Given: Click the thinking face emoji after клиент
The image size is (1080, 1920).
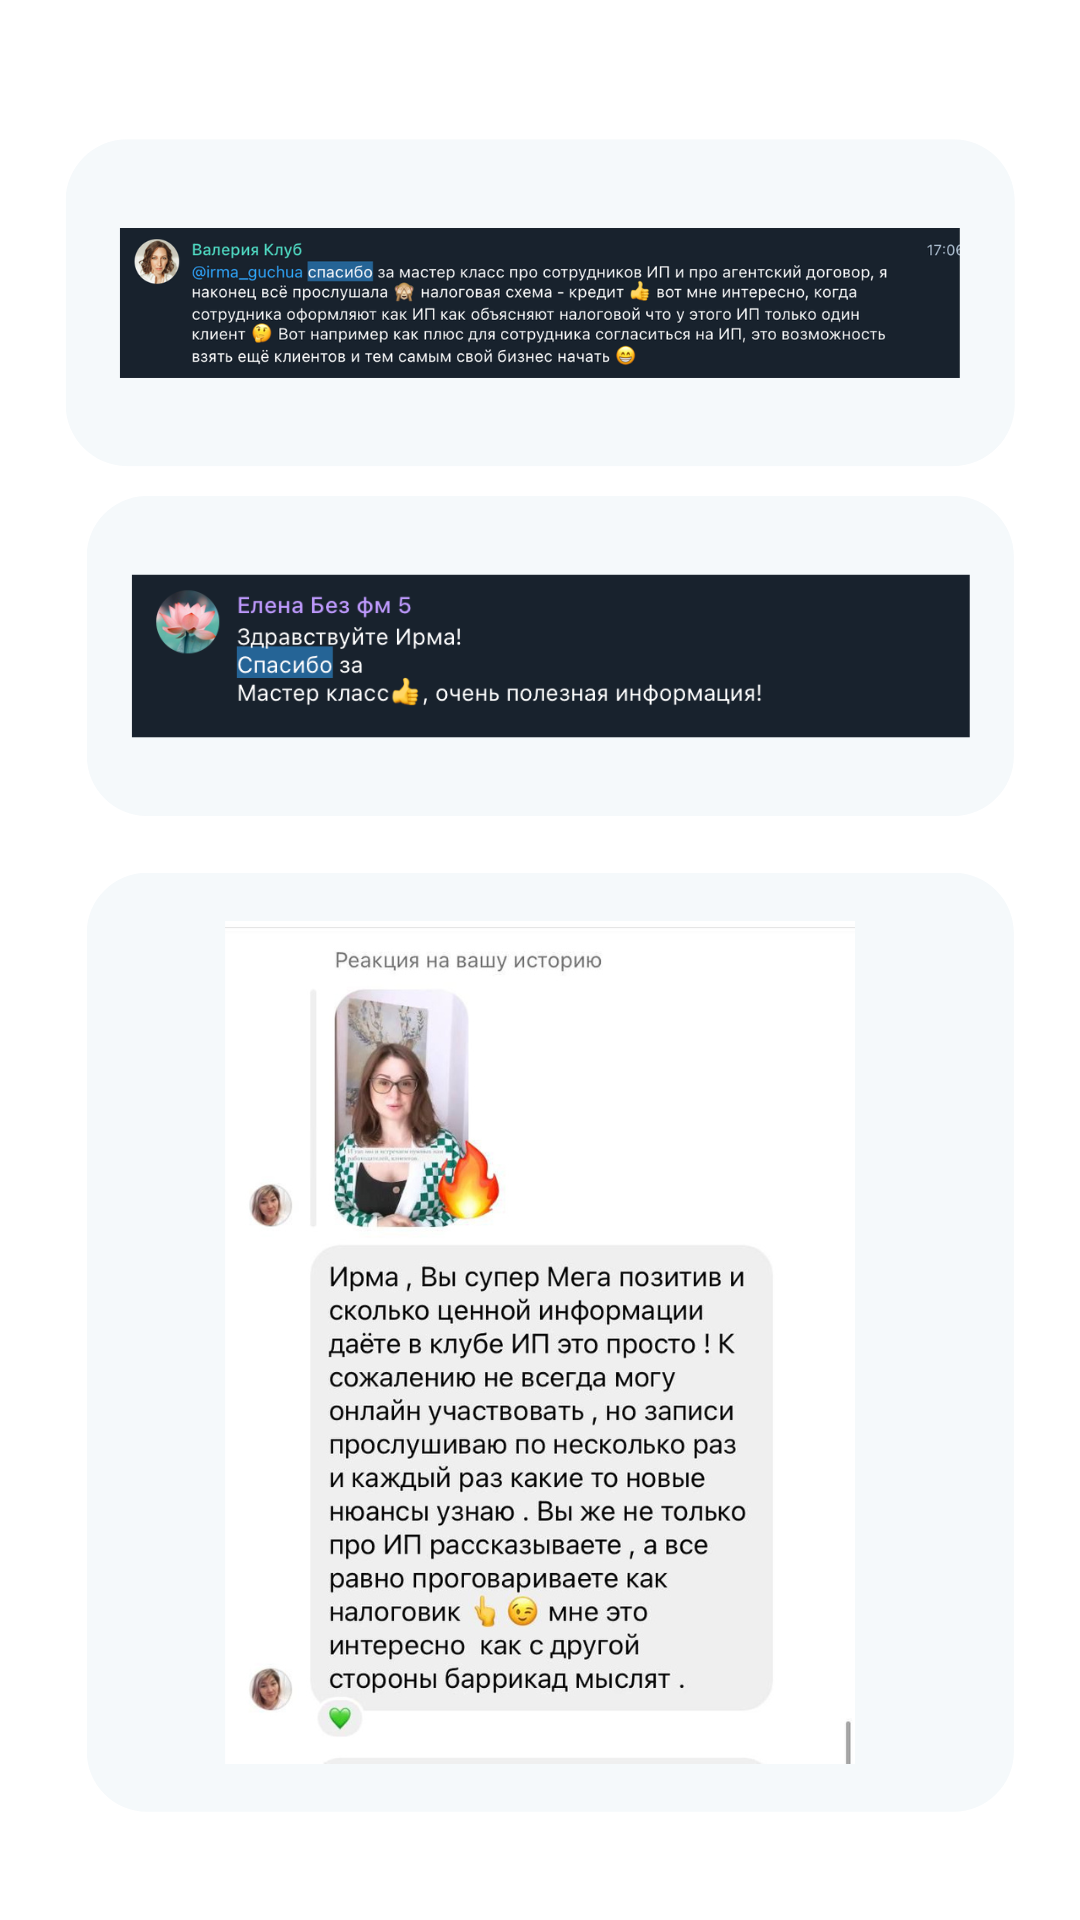Looking at the screenshot, I should click(262, 334).
